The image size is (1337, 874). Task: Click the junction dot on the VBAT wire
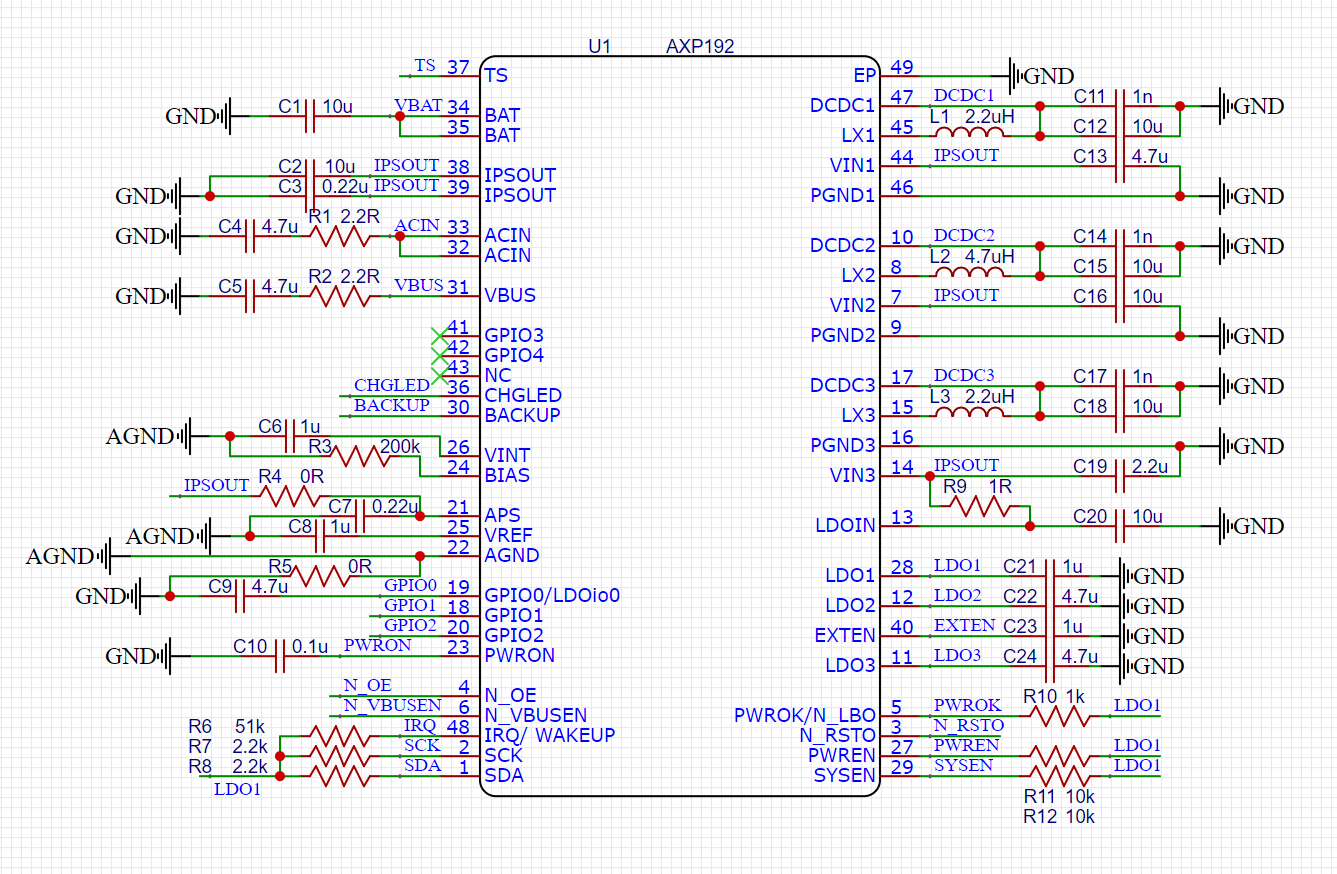[x=400, y=116]
